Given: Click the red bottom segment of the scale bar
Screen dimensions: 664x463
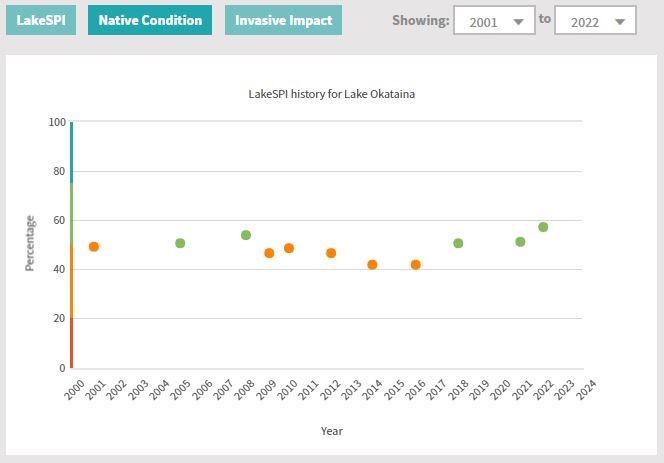Looking at the screenshot, I should (x=71, y=343).
